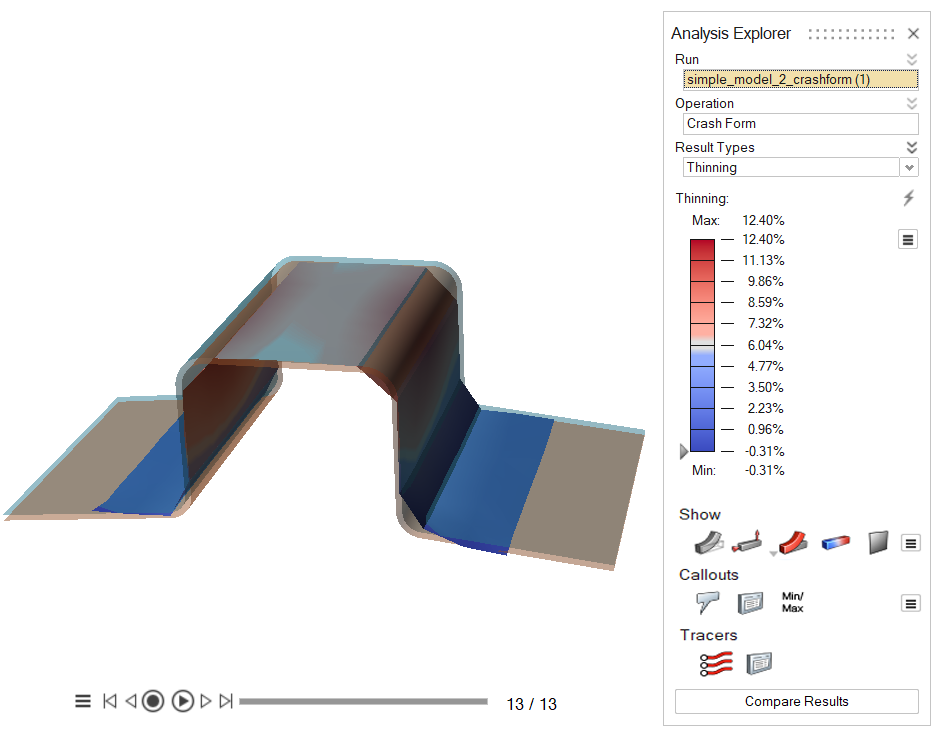Open the legend options menu button

tap(907, 239)
